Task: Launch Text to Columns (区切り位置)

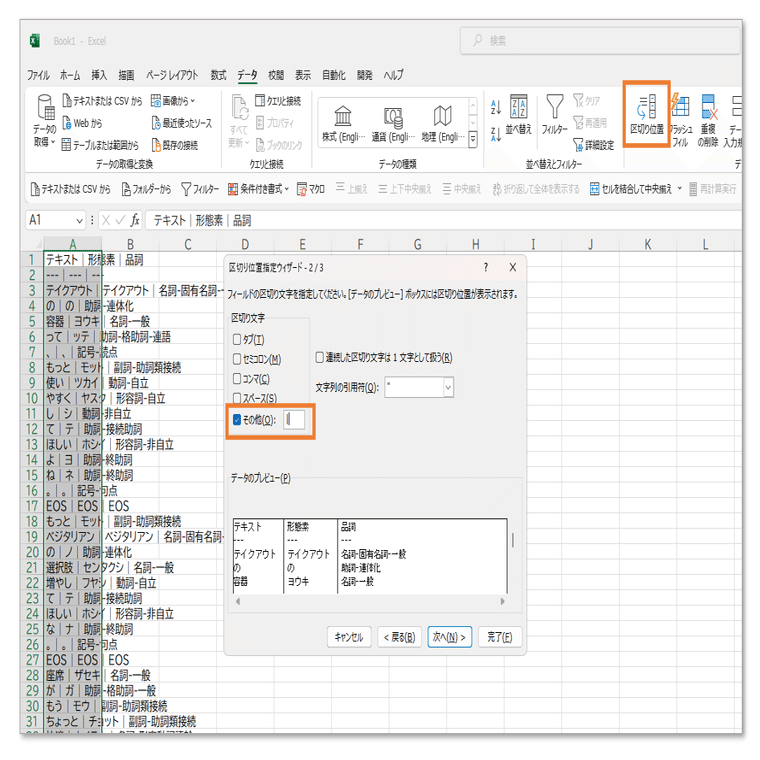Action: tap(647, 114)
